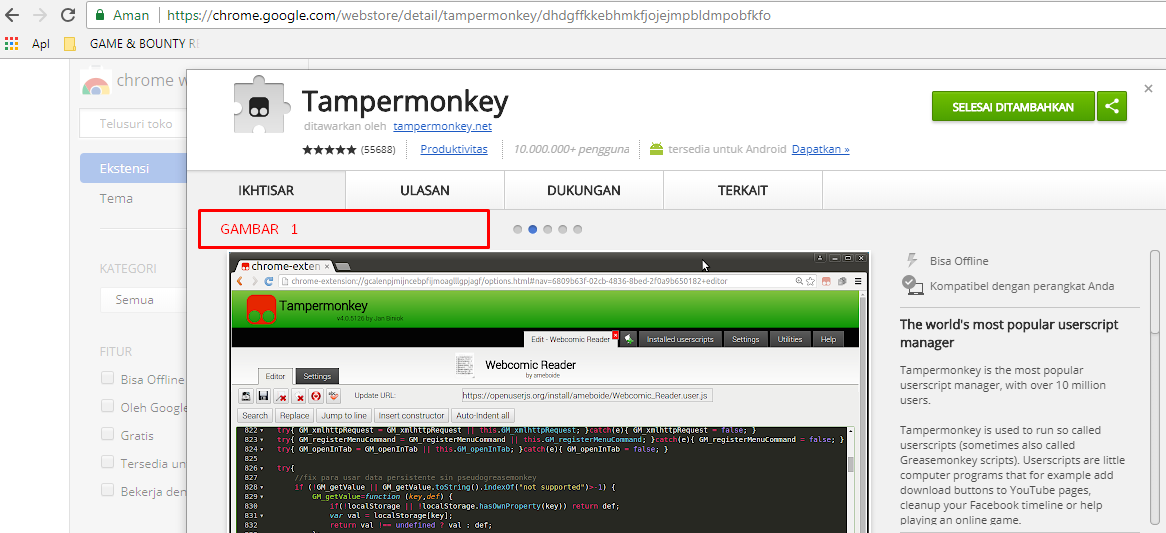Tick the Bekerja den... filter checkbox
This screenshot has width=1166, height=533.
[x=108, y=490]
